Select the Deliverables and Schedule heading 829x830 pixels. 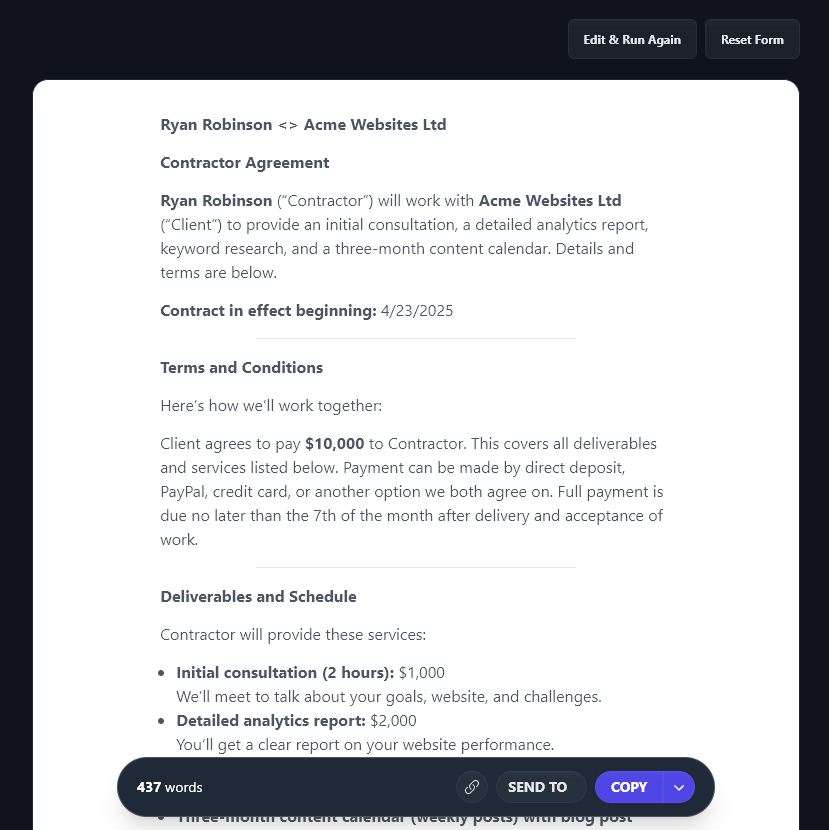click(x=258, y=596)
